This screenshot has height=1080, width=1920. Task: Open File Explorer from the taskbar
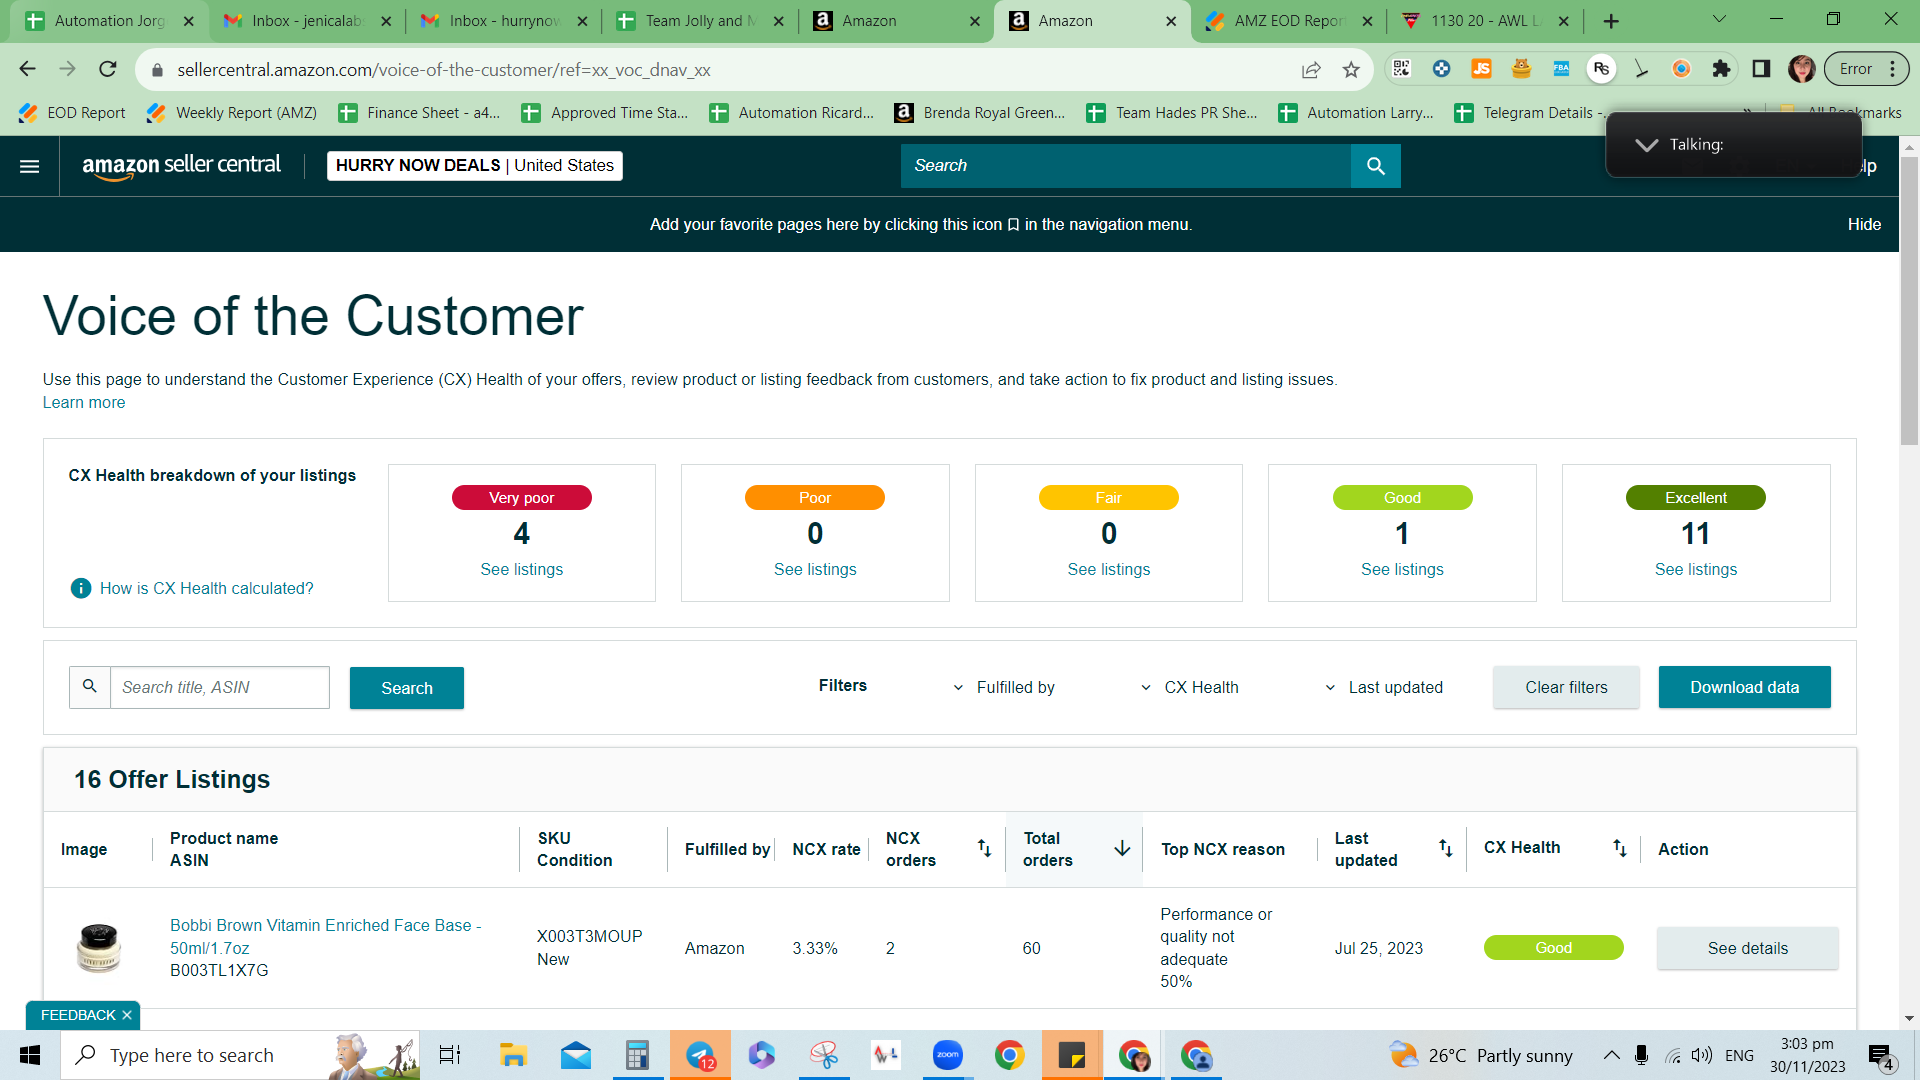tap(513, 1055)
